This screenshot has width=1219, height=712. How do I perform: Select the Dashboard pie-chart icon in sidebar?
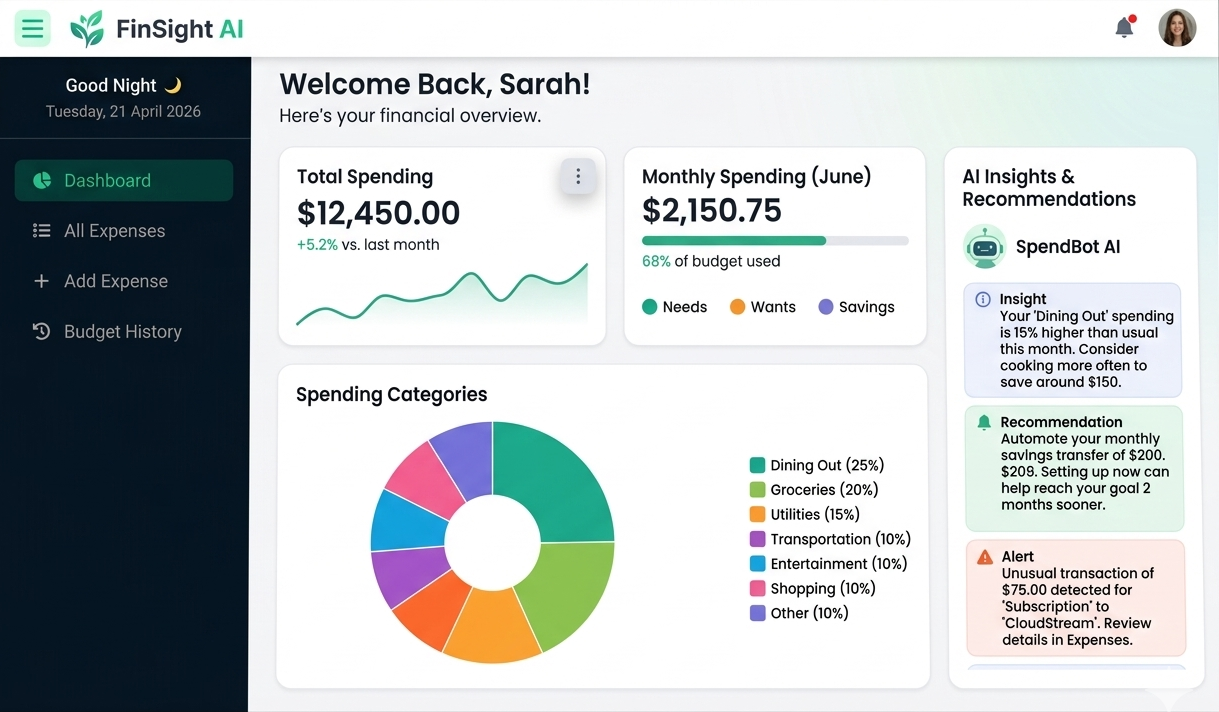click(x=41, y=180)
